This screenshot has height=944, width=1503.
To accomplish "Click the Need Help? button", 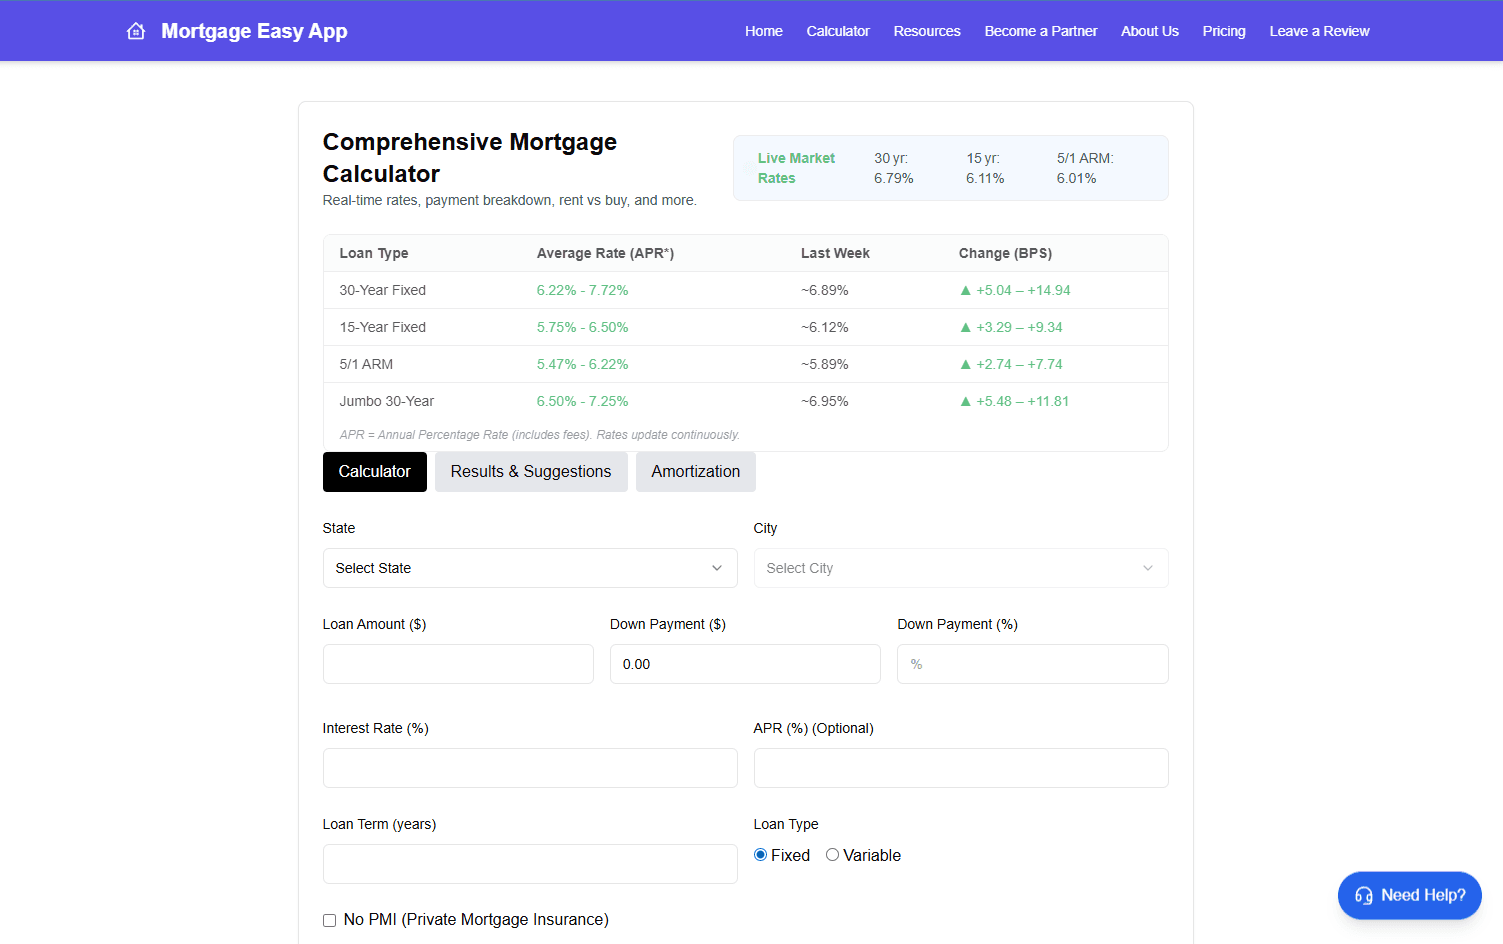I will point(1410,896).
